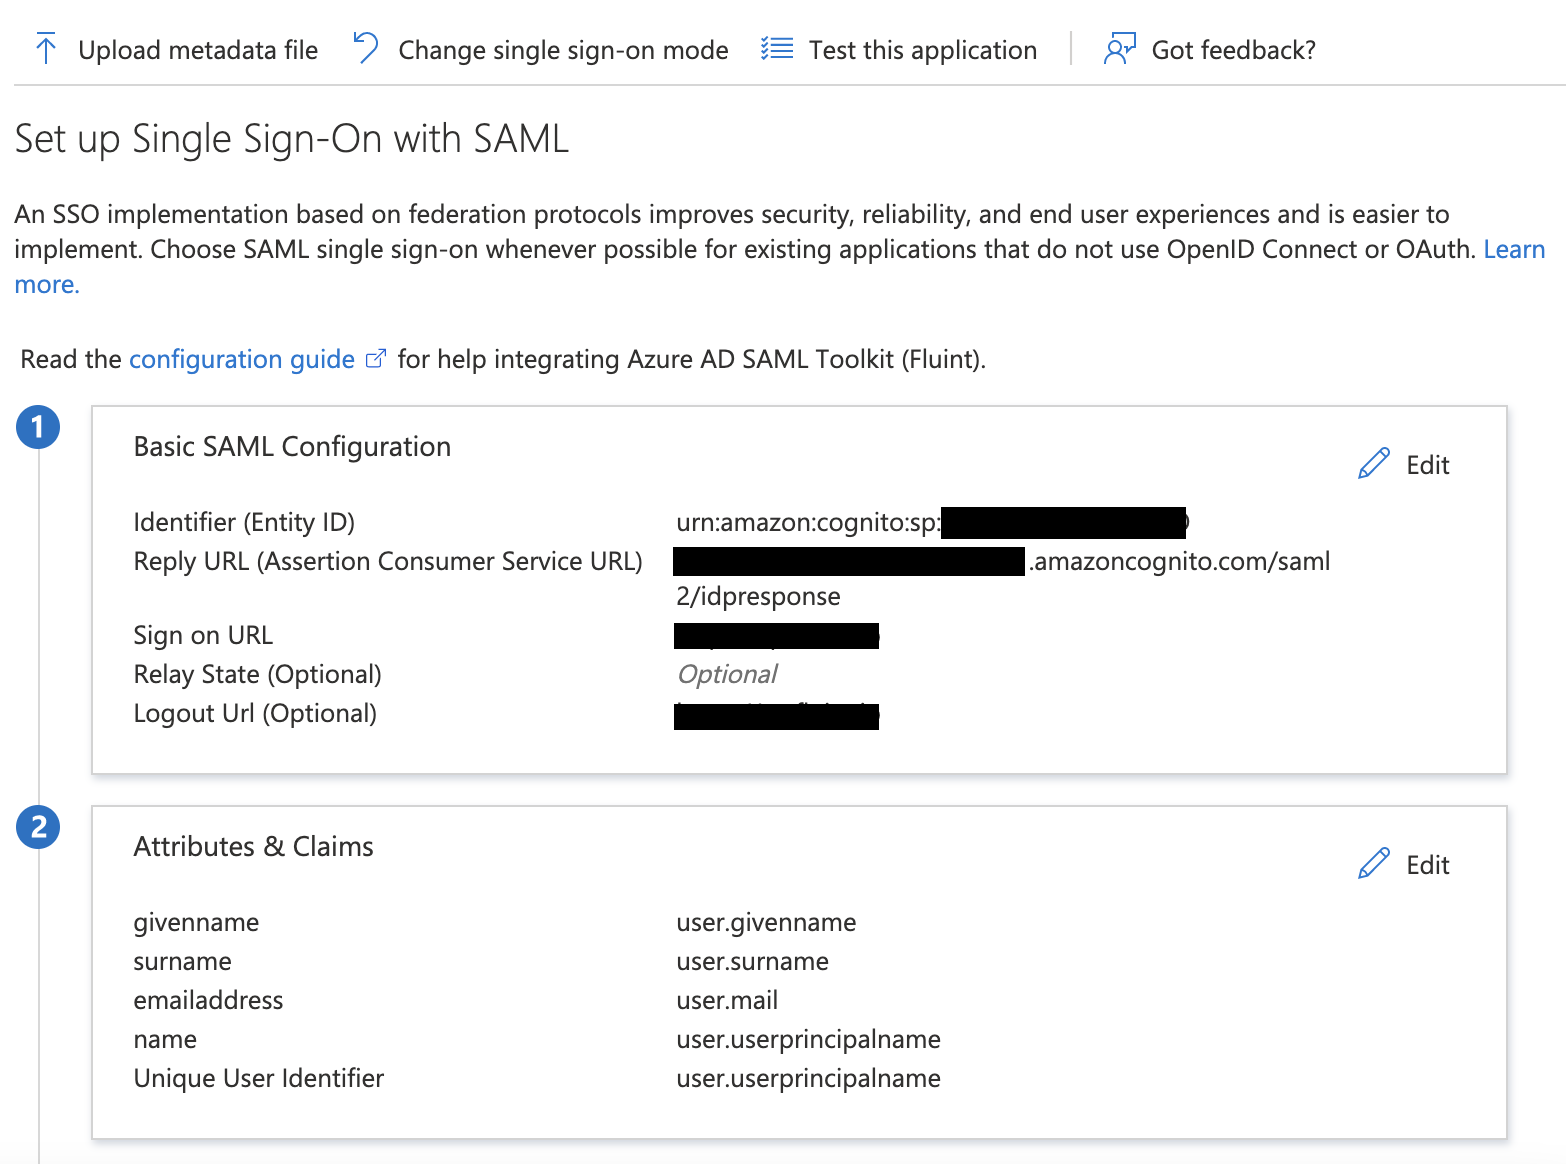
Task: Click user.userprincipalname value in name row
Action: pyautogui.click(x=808, y=1039)
